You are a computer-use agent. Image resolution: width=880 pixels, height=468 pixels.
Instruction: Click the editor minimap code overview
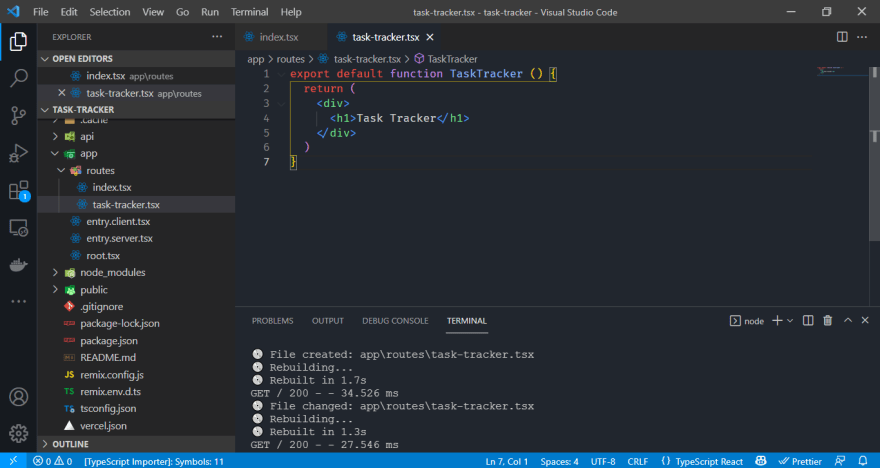coord(842,71)
